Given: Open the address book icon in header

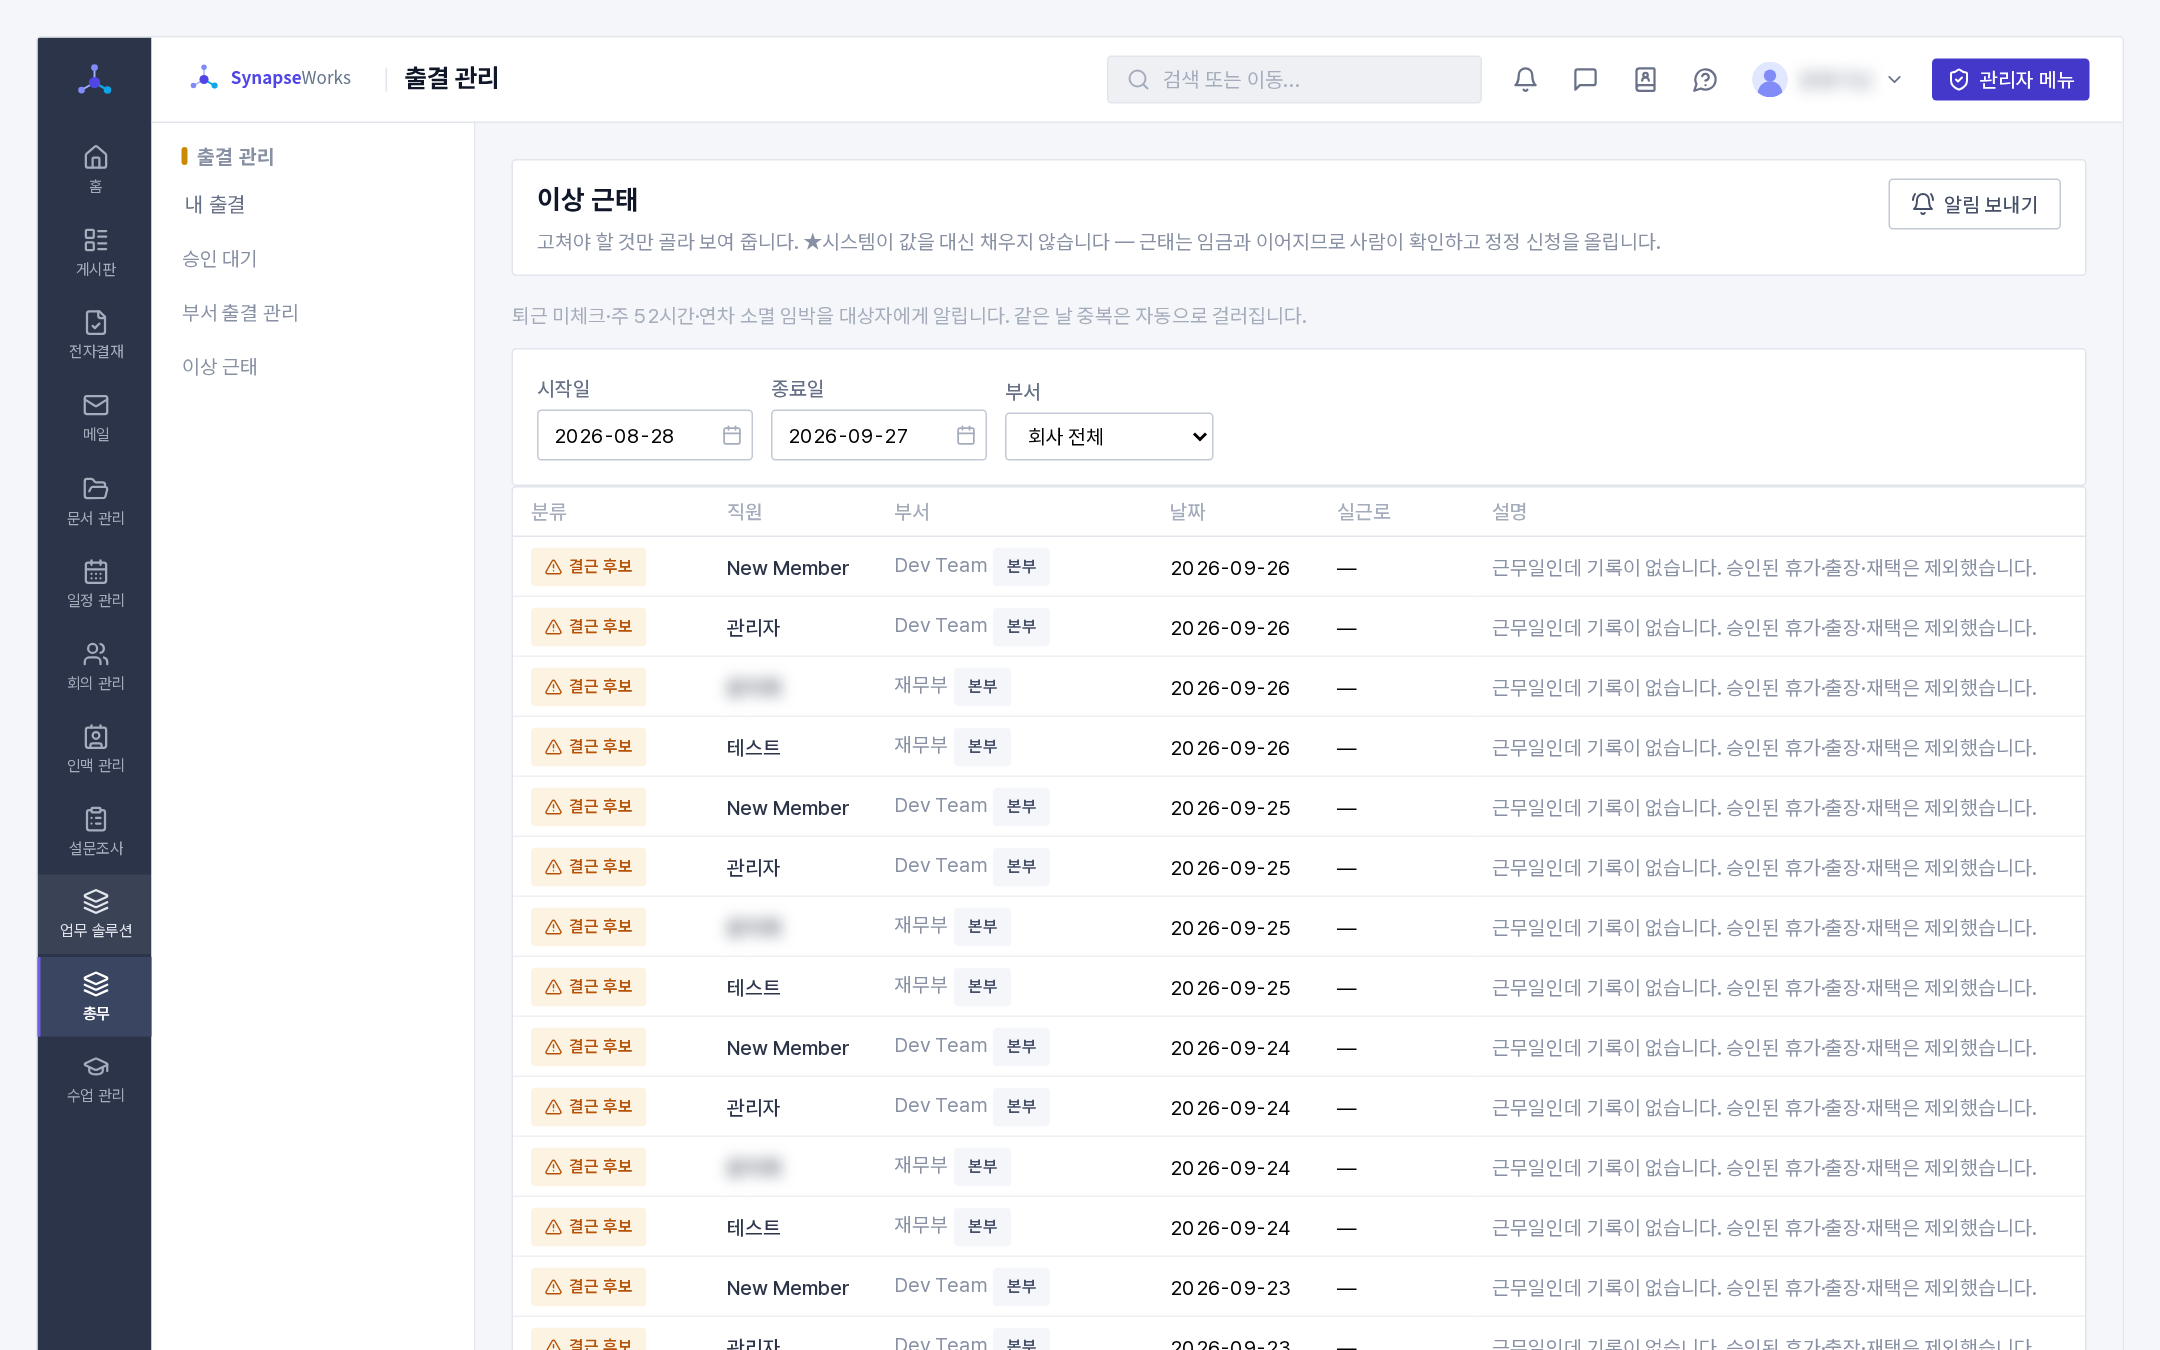Looking at the screenshot, I should point(1645,79).
